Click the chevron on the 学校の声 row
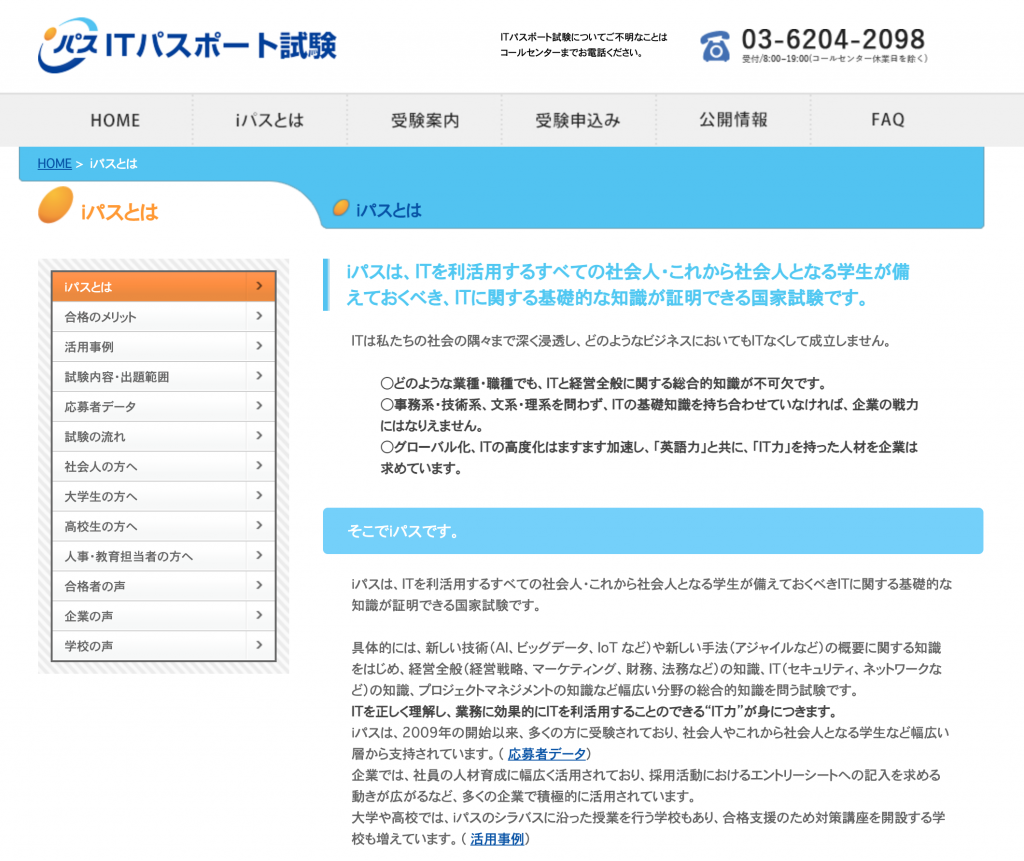This screenshot has width=1024, height=861. [259, 645]
